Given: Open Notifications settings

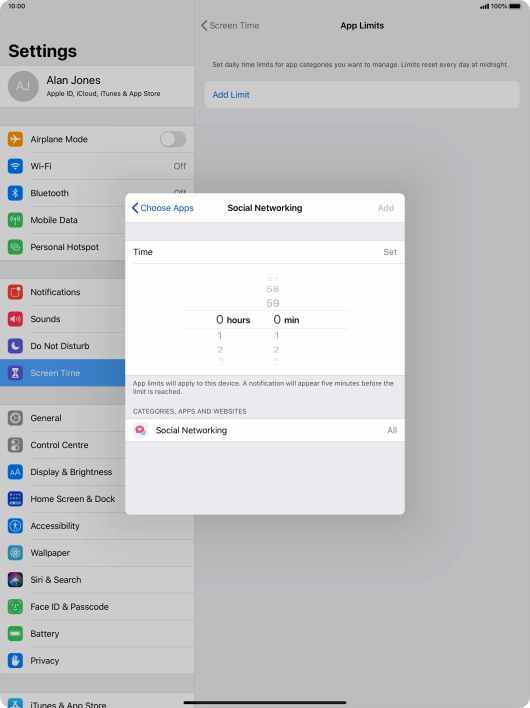Looking at the screenshot, I should pos(63,292).
